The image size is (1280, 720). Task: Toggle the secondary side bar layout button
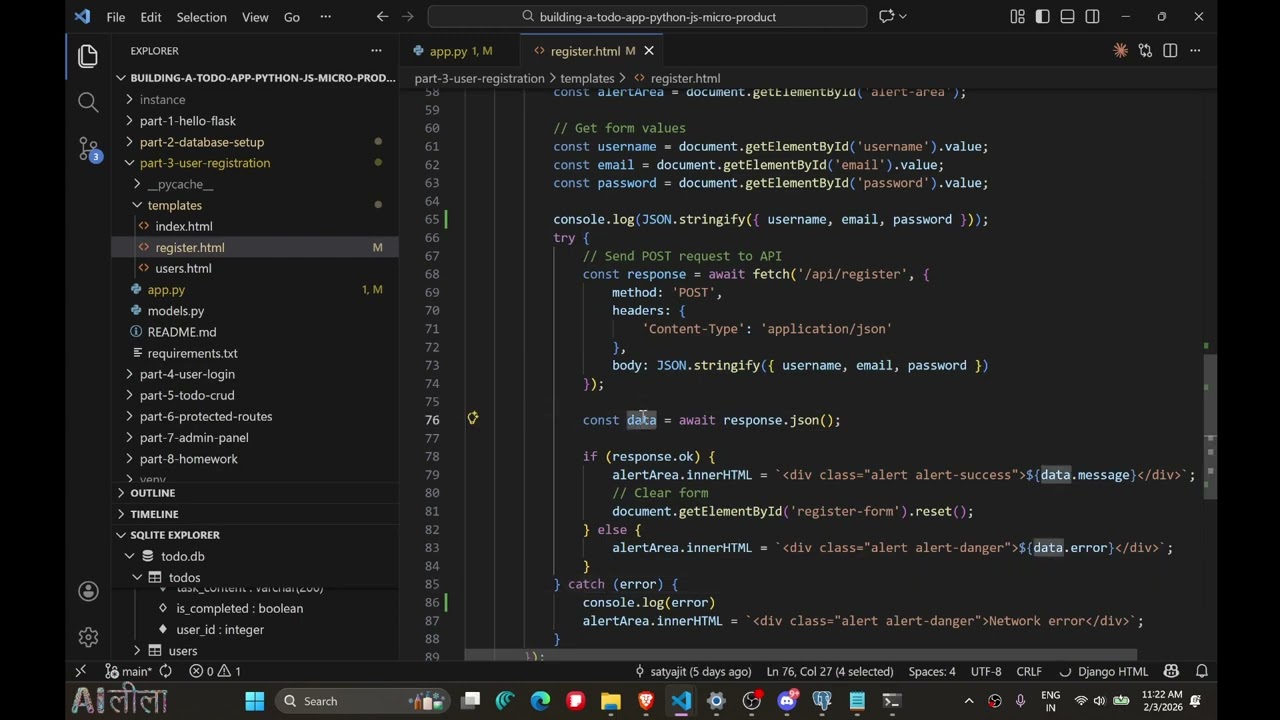[x=1092, y=17]
